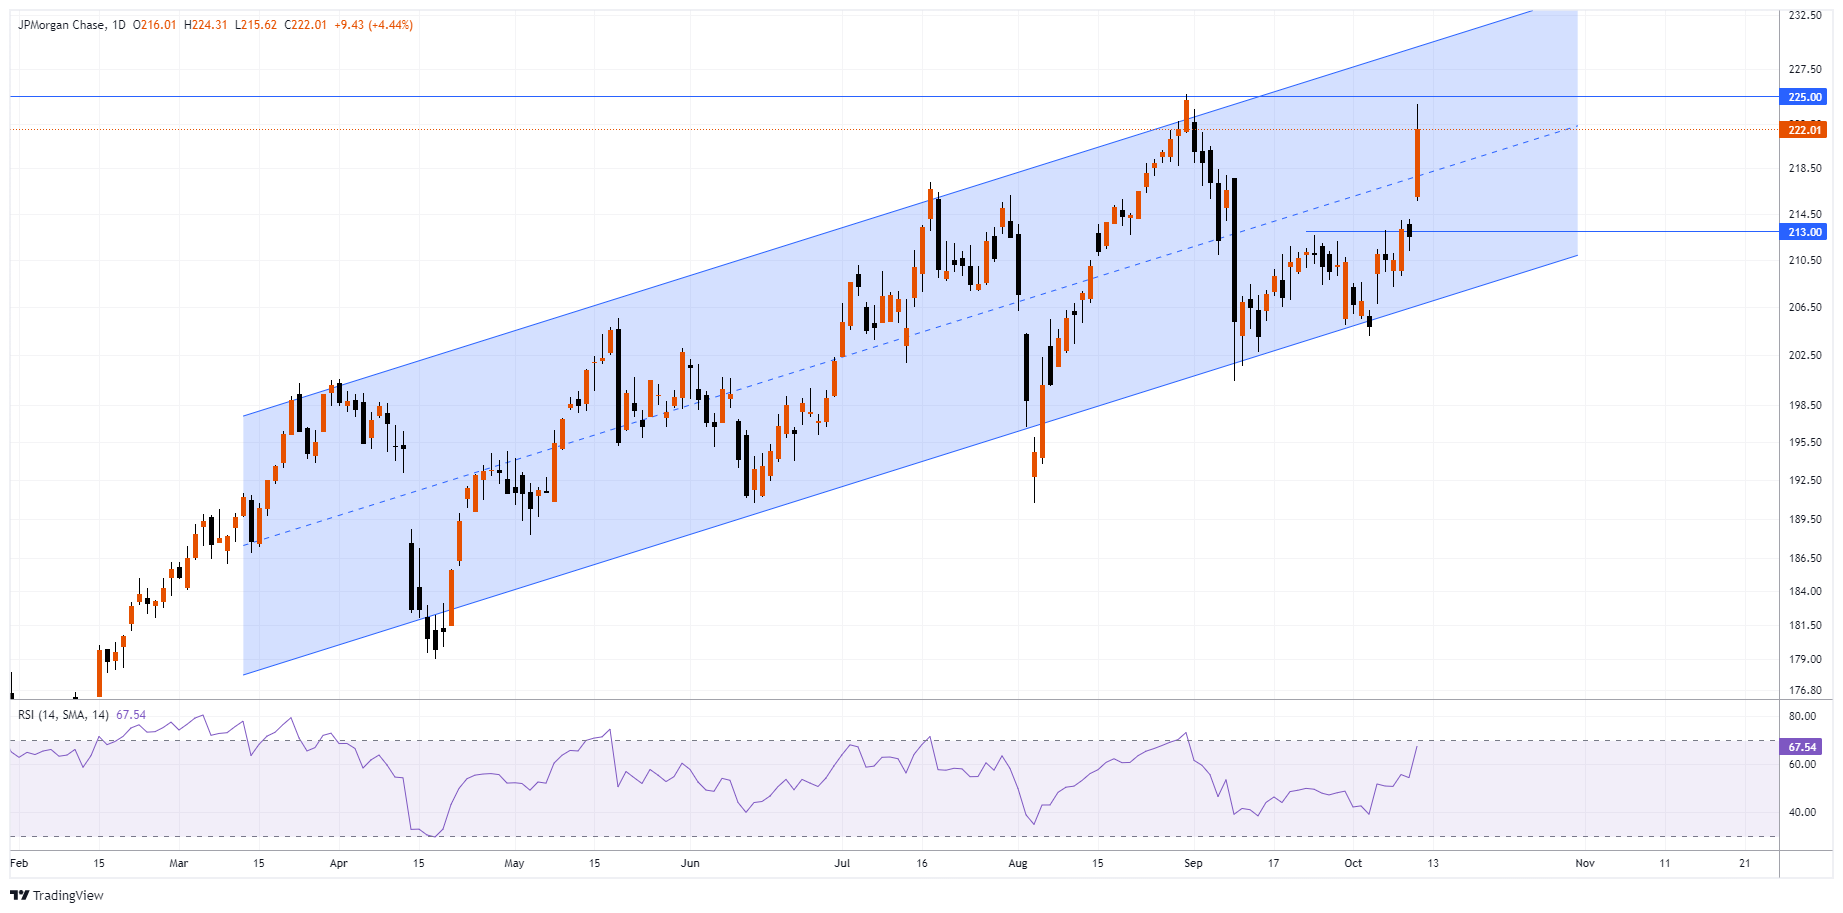
Task: Click the 202.50 price axis label
Action: (1805, 355)
